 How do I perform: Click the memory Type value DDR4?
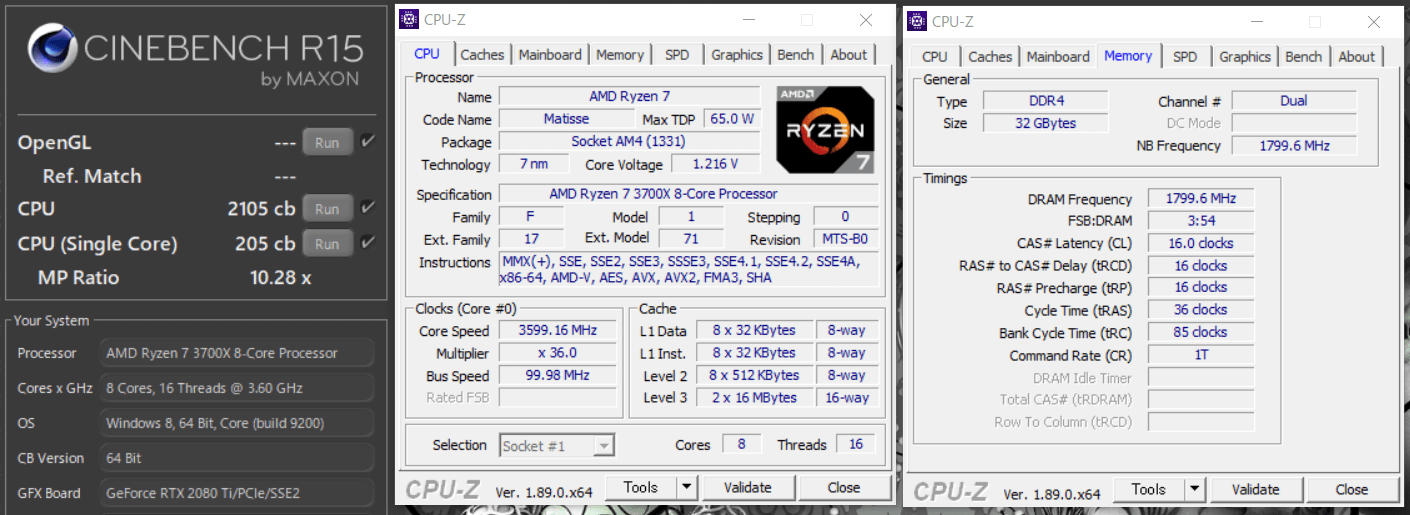[1045, 101]
